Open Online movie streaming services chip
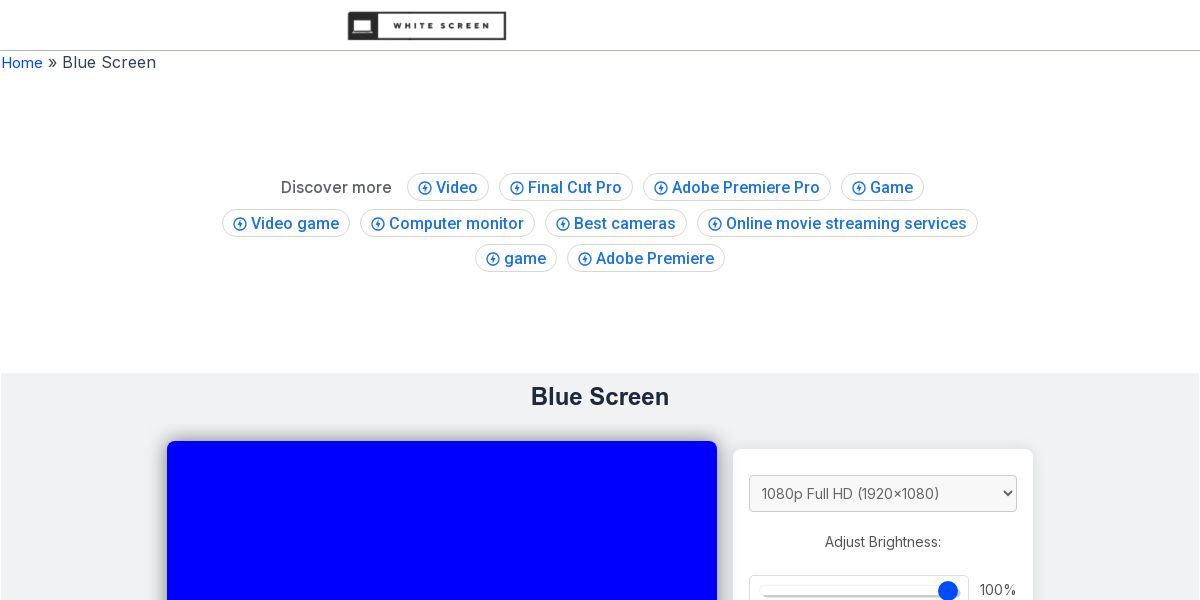This screenshot has height=600, width=1200. (x=837, y=223)
